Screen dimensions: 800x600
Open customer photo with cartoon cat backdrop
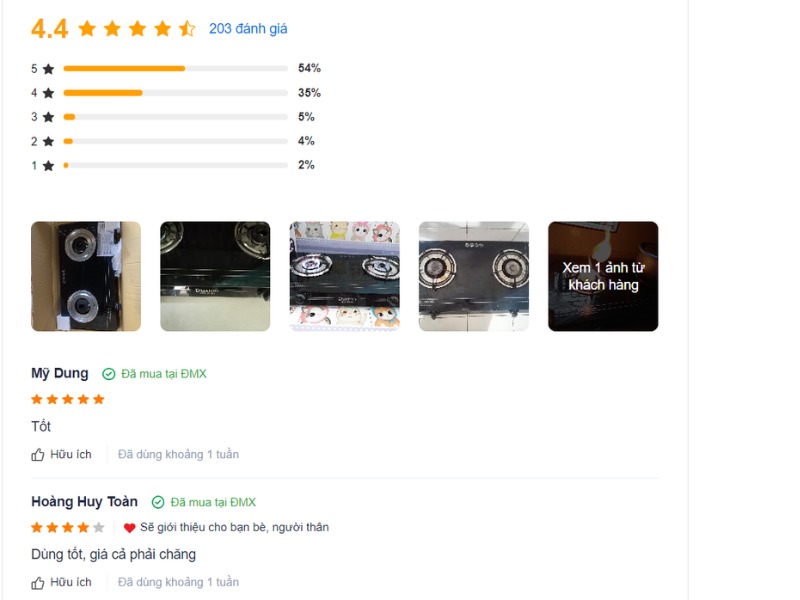(x=345, y=276)
